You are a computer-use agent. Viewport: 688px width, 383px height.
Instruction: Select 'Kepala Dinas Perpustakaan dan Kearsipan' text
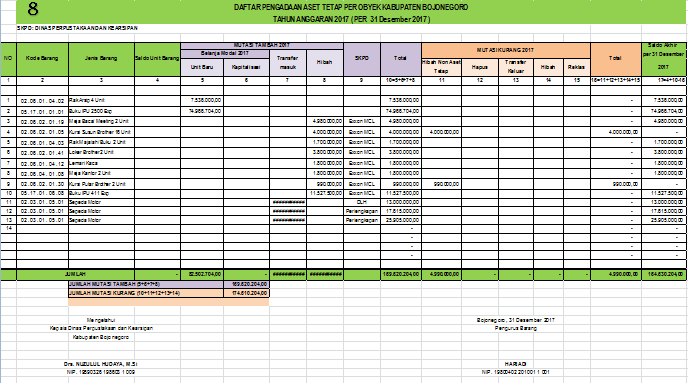pyautogui.click(x=101, y=328)
